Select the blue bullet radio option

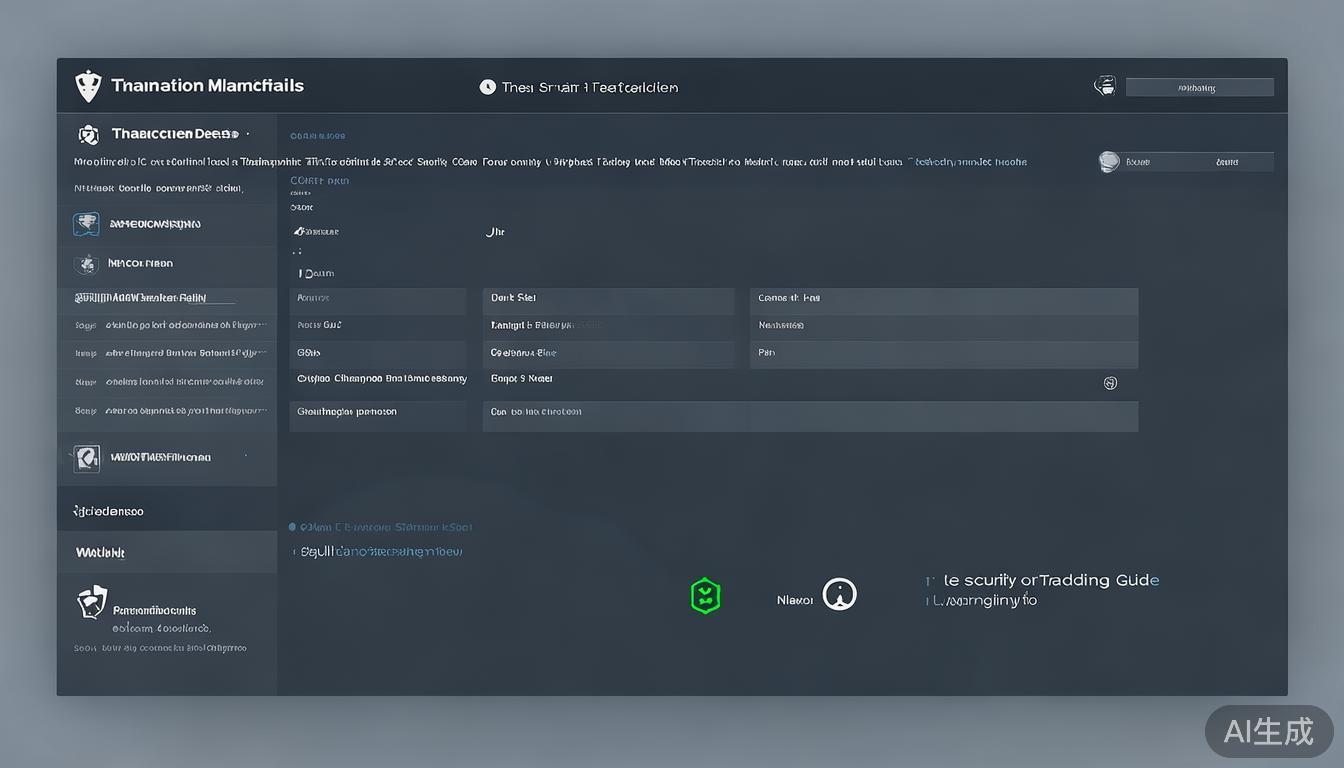pos(292,527)
